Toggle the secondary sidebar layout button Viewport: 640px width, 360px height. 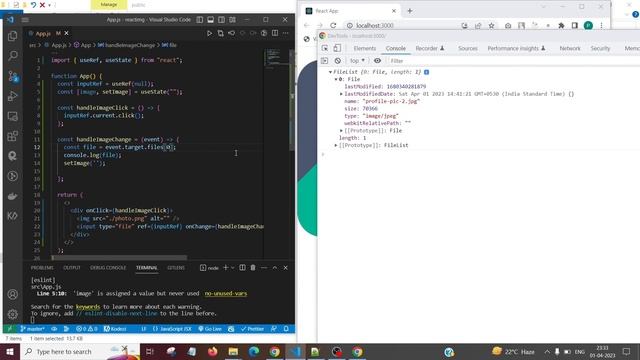[x=221, y=20]
